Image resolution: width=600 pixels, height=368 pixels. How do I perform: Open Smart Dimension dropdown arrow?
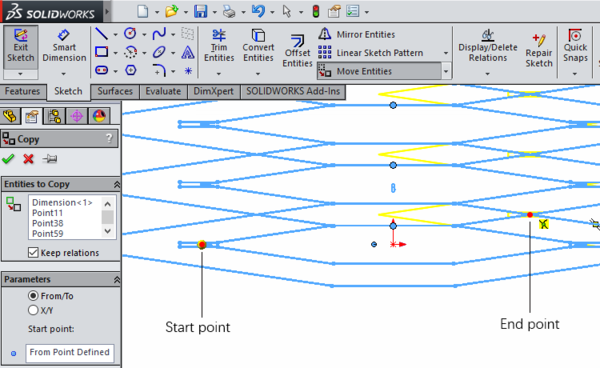coord(64,73)
